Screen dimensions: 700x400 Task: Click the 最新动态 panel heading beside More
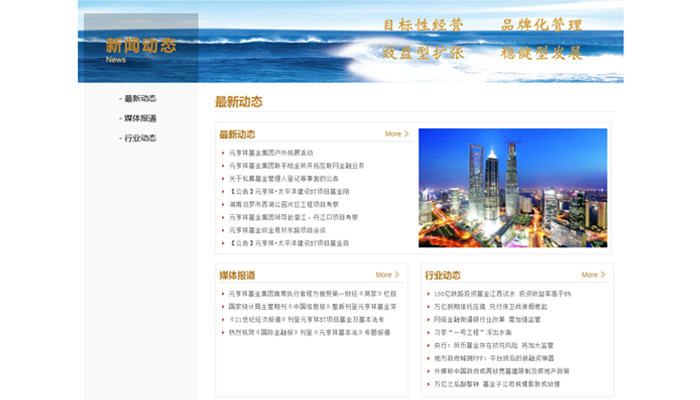(237, 134)
